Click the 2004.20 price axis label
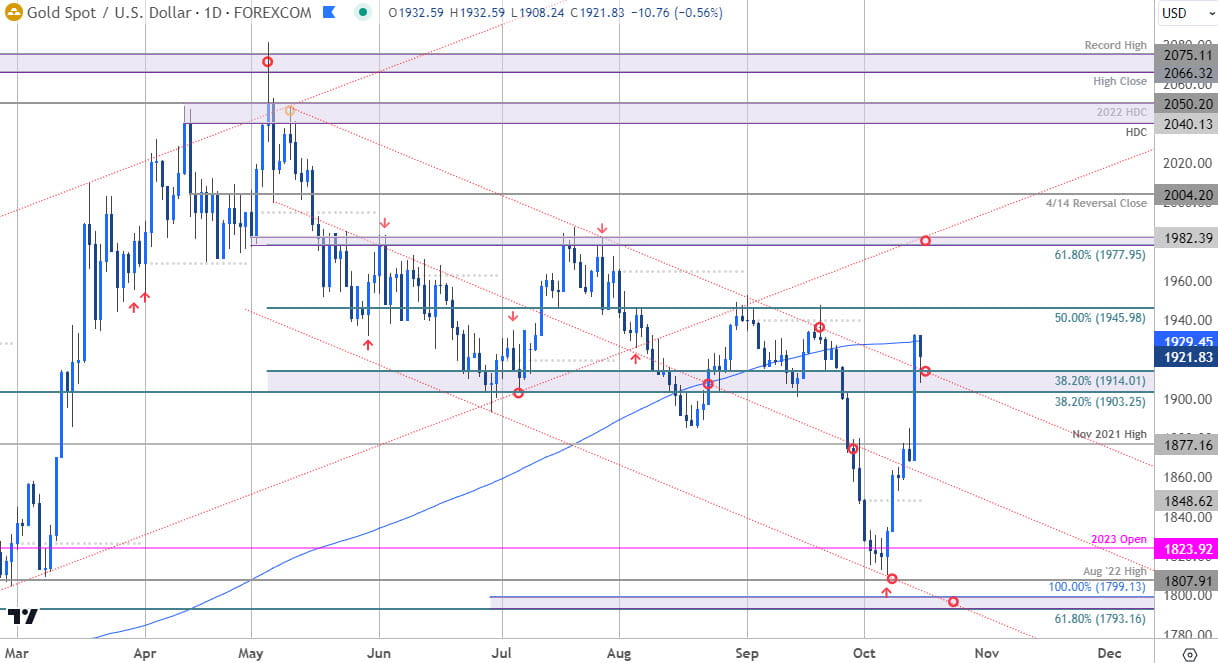Viewport: 1218px width, 663px height. (x=1185, y=194)
